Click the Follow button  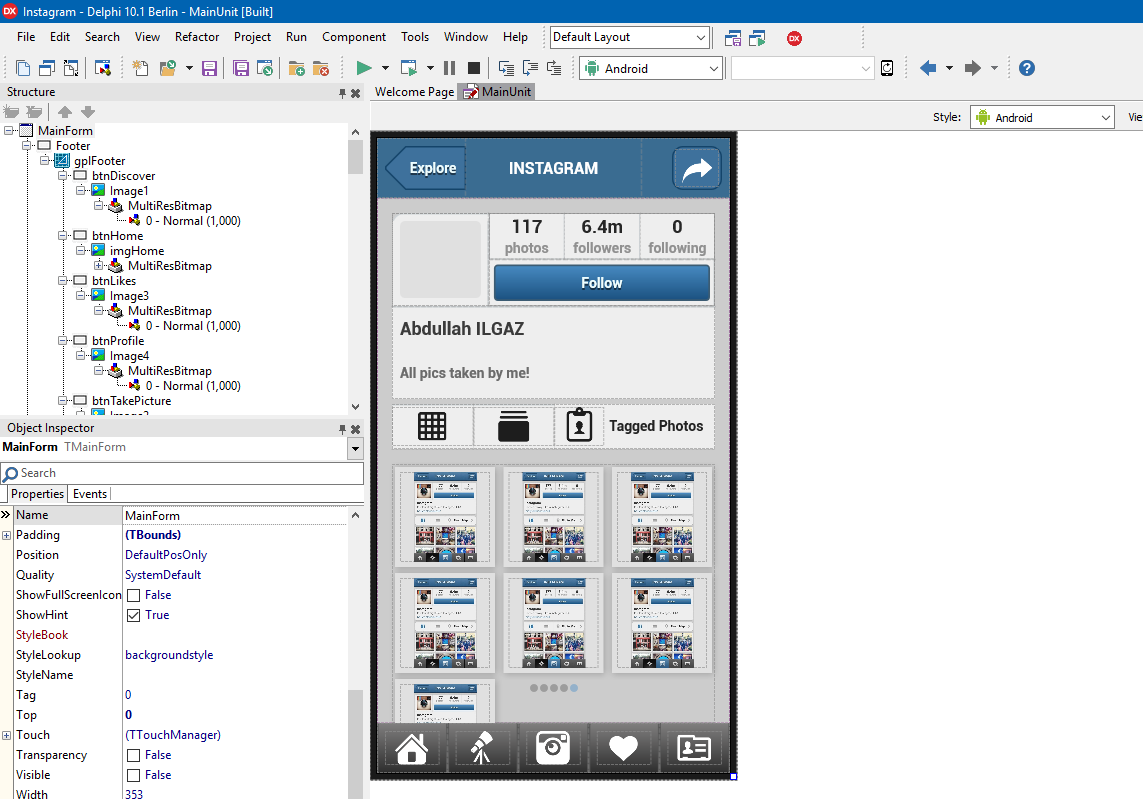(x=601, y=283)
